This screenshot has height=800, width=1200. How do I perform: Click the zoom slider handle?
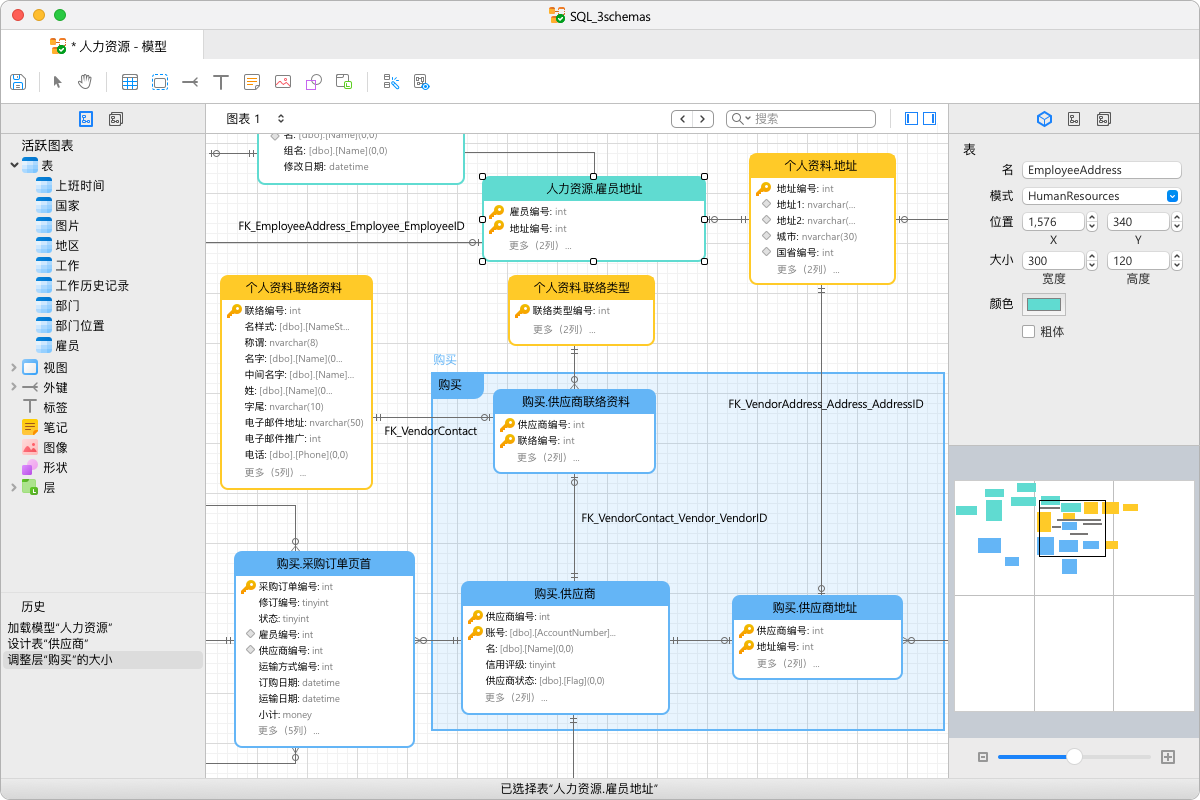1074,757
